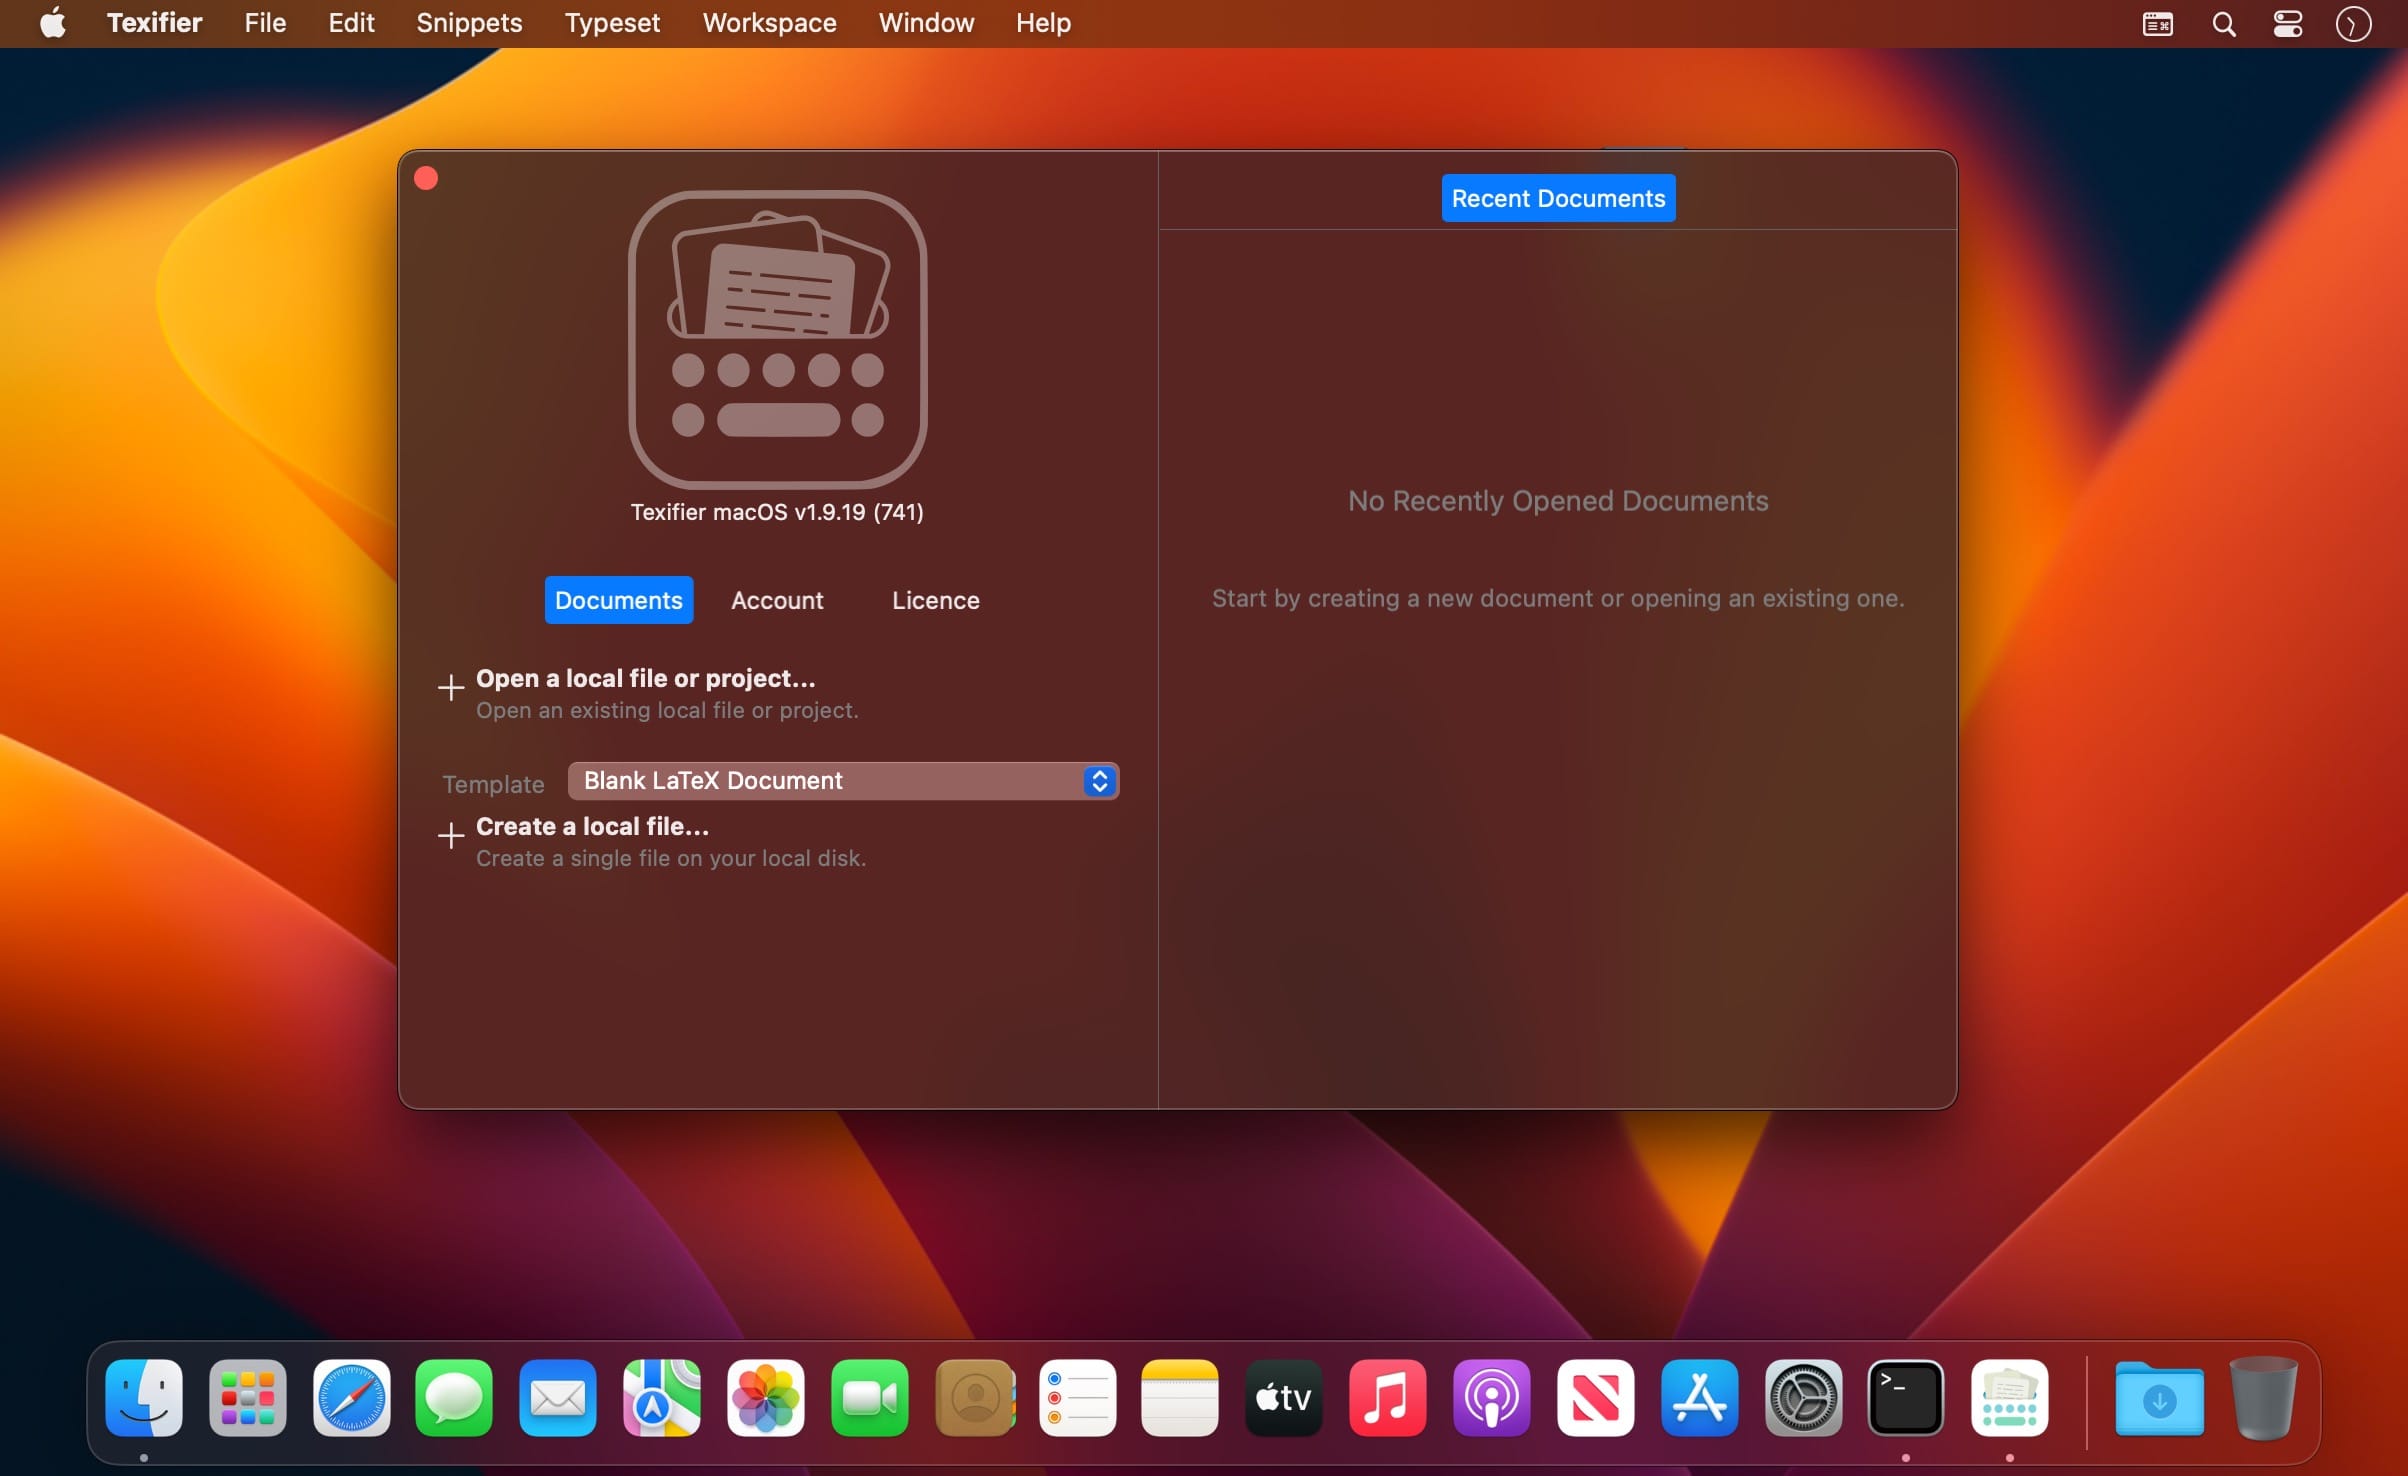Open System Settings from the Dock
The width and height of the screenshot is (2408, 1476).
point(1804,1398)
